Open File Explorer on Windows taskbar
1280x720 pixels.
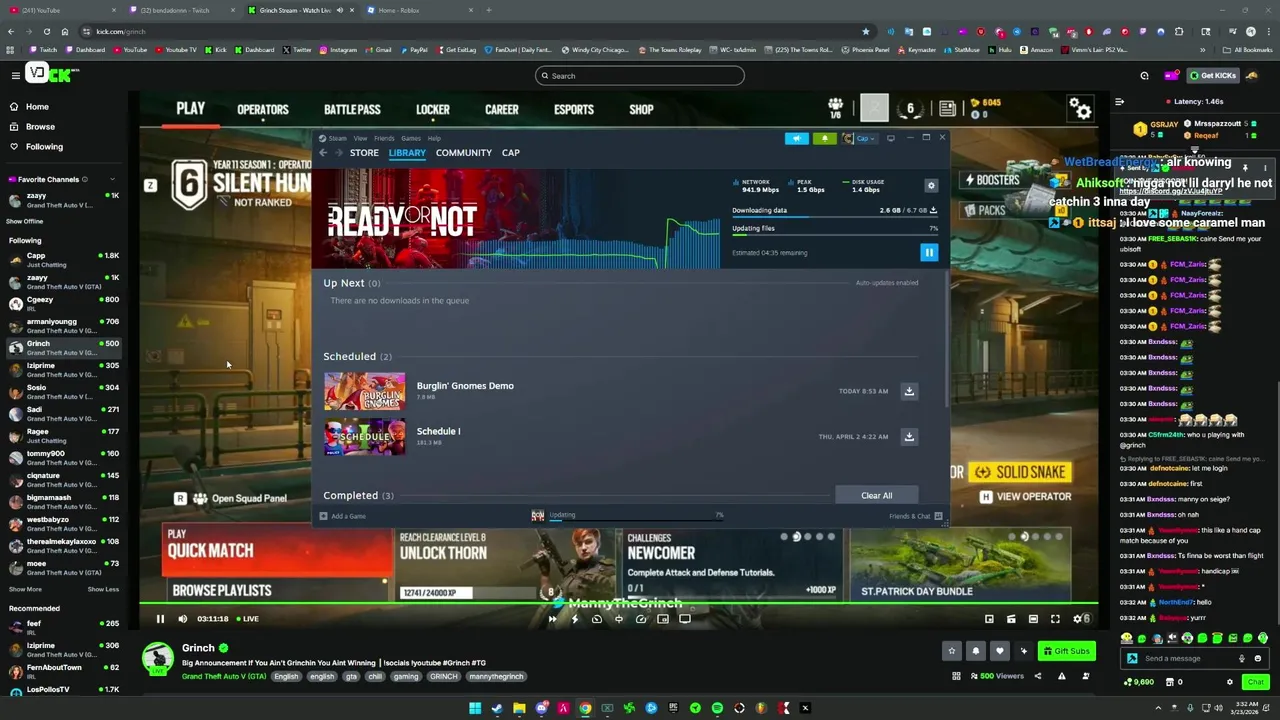[x=519, y=708]
